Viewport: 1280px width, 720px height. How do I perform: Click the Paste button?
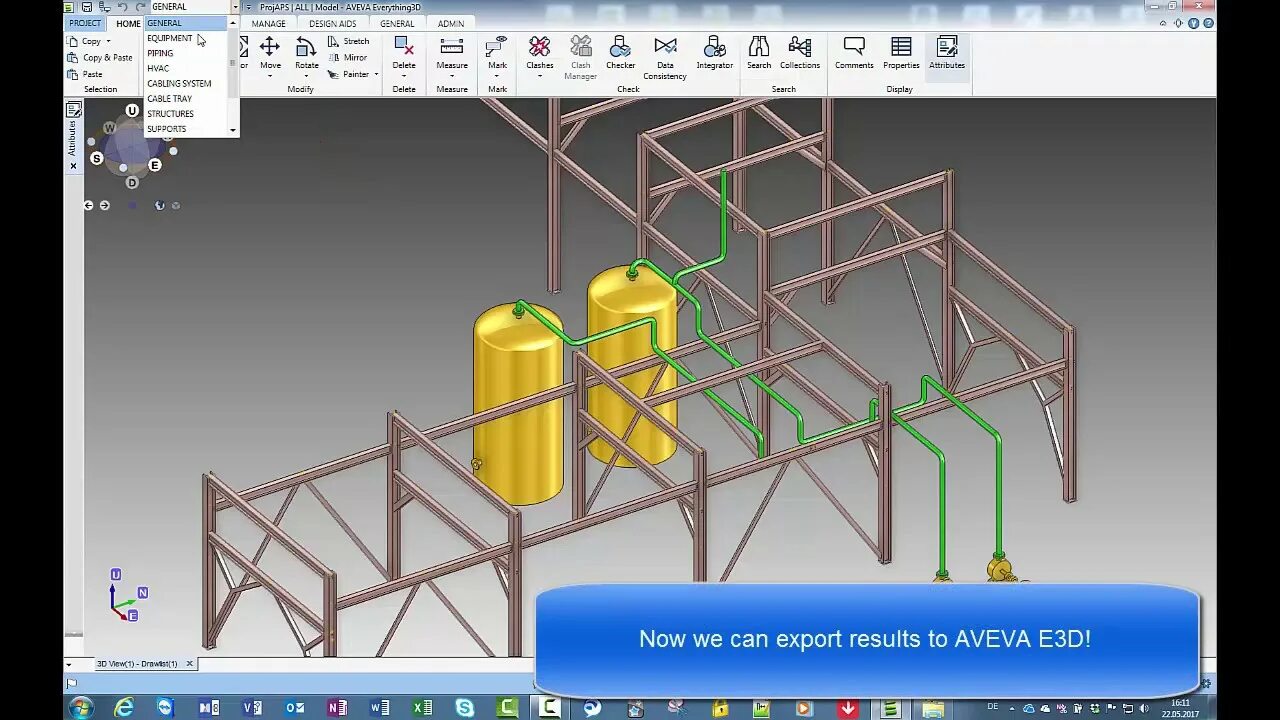pos(85,74)
